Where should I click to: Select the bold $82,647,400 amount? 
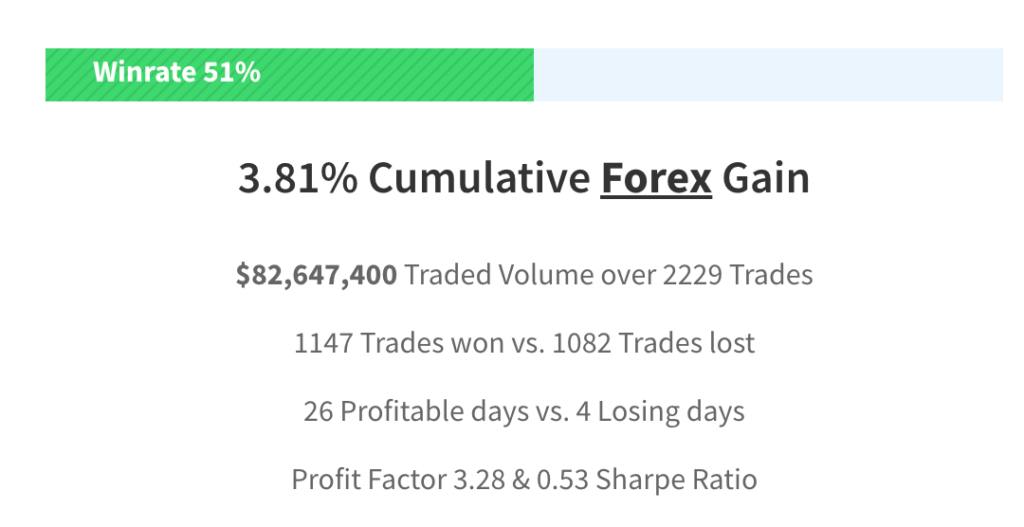(316, 275)
